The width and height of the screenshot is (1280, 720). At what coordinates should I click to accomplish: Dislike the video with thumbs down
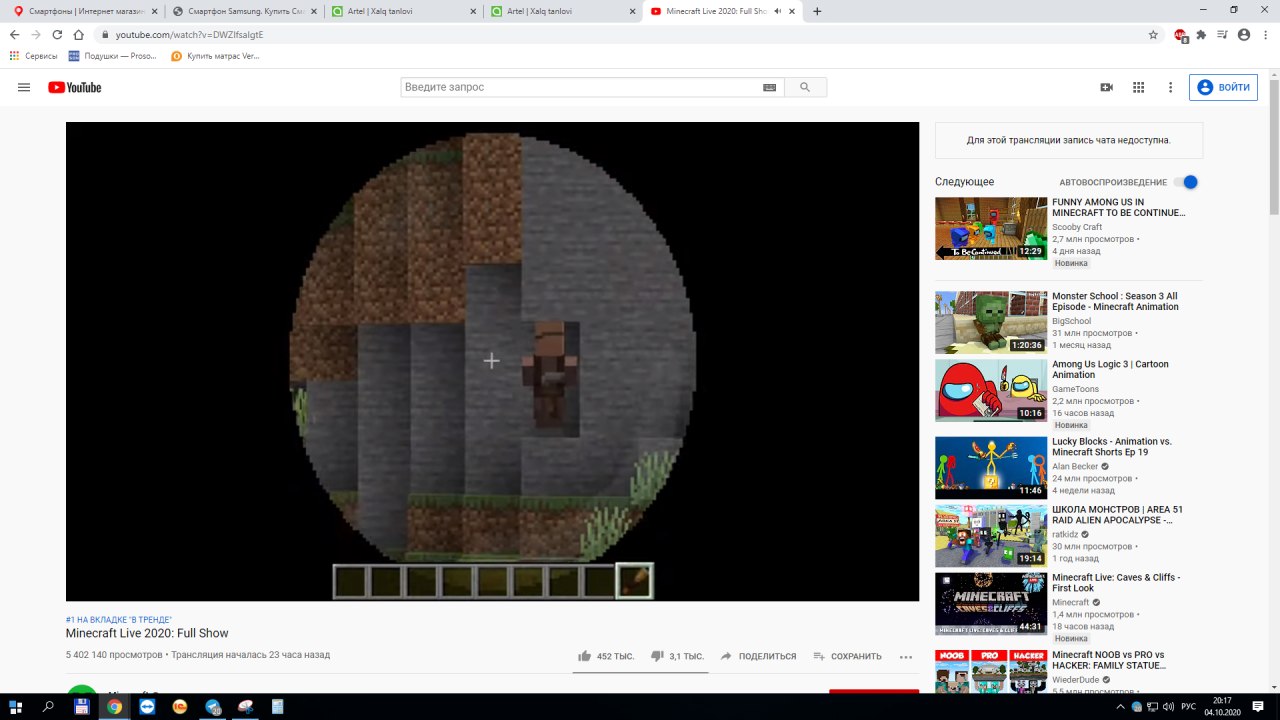click(x=677, y=656)
